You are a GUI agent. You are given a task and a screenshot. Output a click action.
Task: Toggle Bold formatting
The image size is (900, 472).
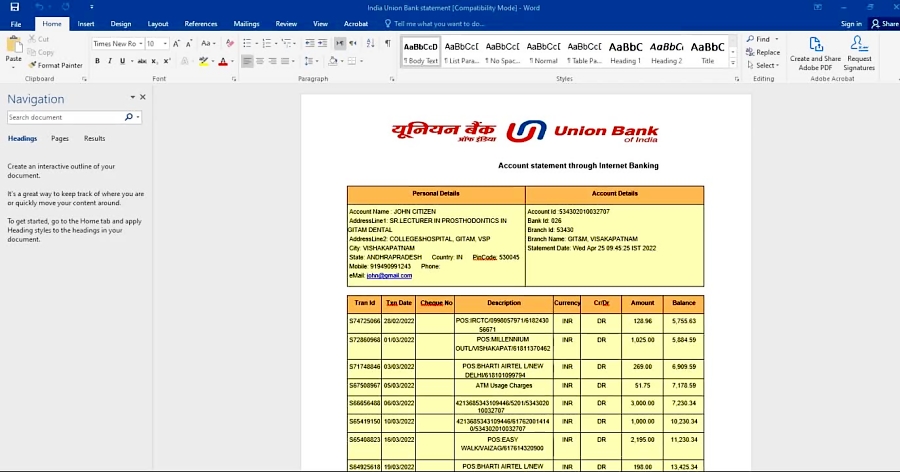(x=98, y=61)
